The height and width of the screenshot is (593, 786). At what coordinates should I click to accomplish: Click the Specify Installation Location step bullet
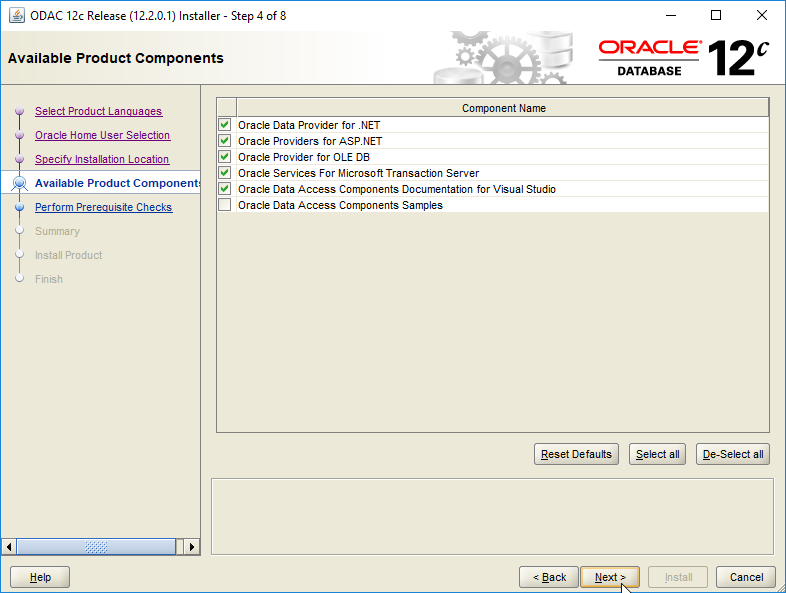click(20, 159)
